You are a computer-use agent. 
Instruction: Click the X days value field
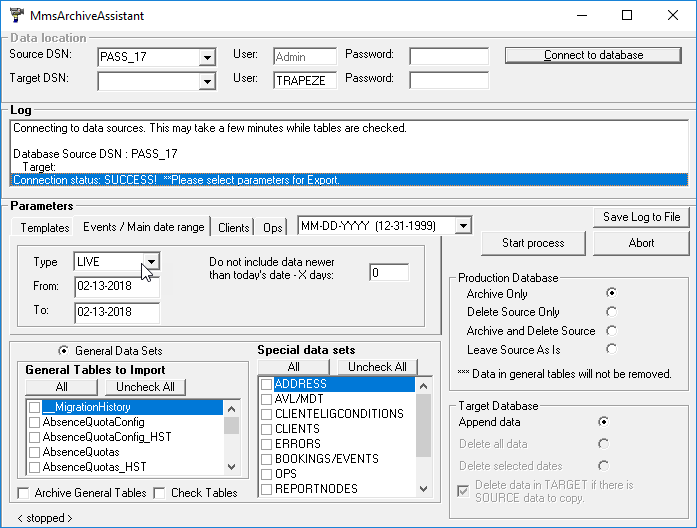(x=389, y=272)
